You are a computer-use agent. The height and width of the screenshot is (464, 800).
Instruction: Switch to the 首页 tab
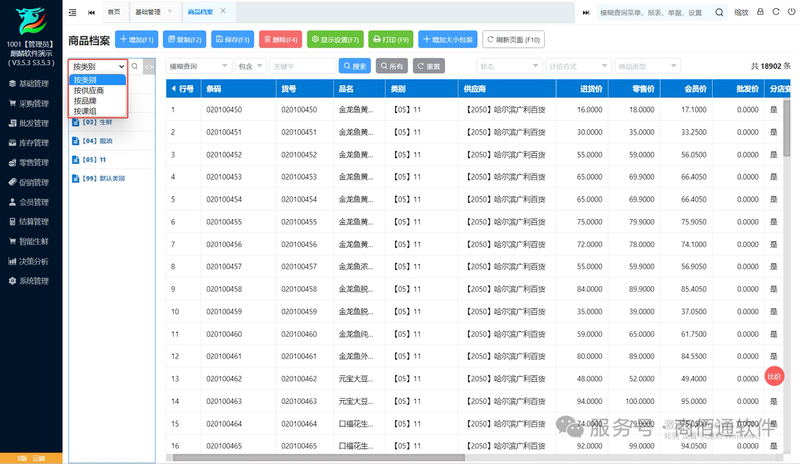point(114,12)
